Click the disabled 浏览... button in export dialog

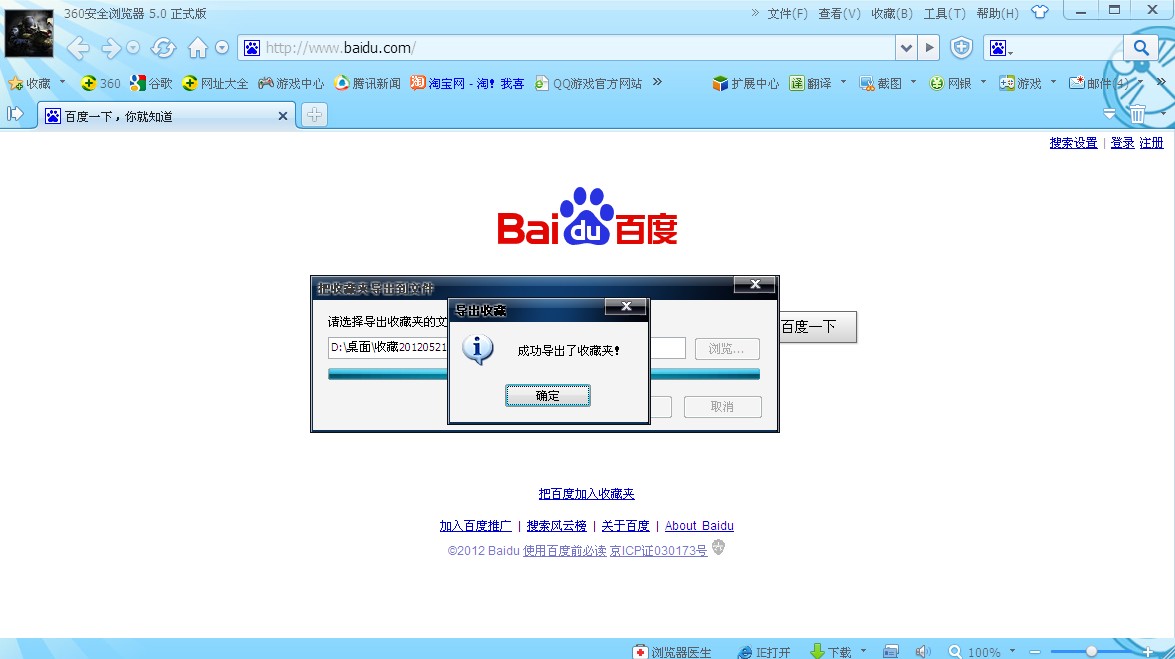click(727, 349)
